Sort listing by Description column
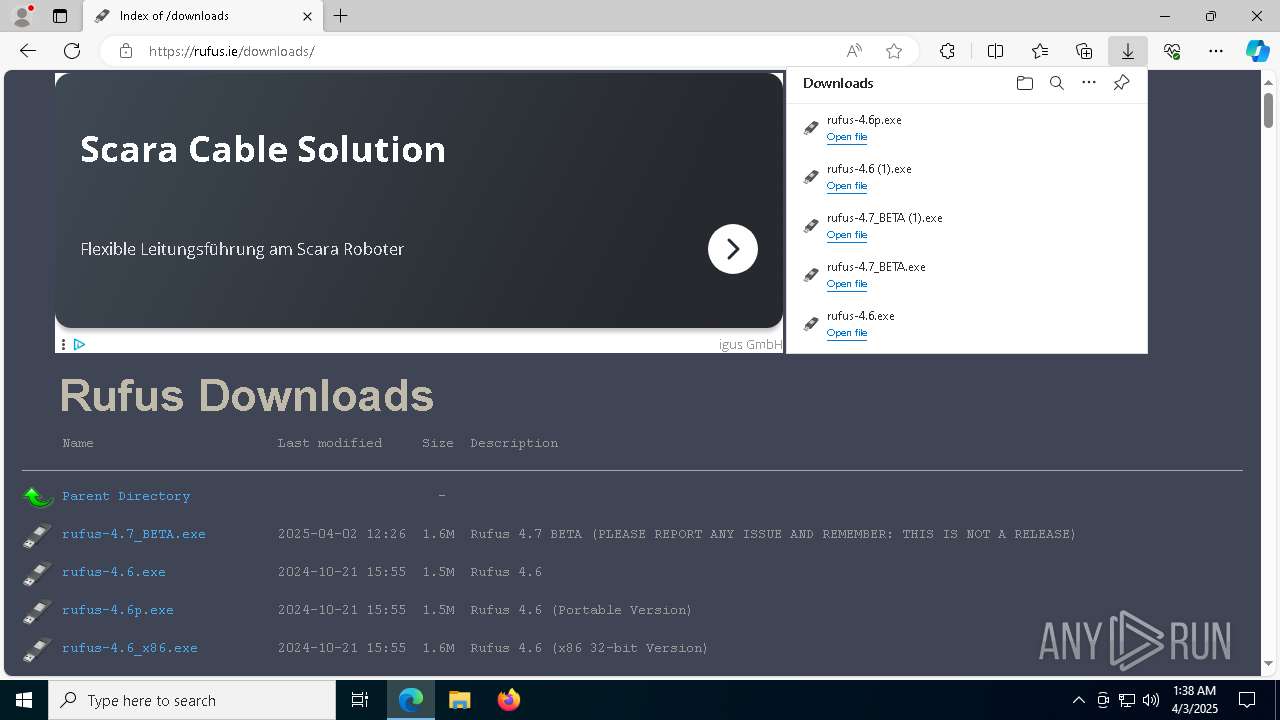Screen dimensions: 1280x720 [x=514, y=443]
